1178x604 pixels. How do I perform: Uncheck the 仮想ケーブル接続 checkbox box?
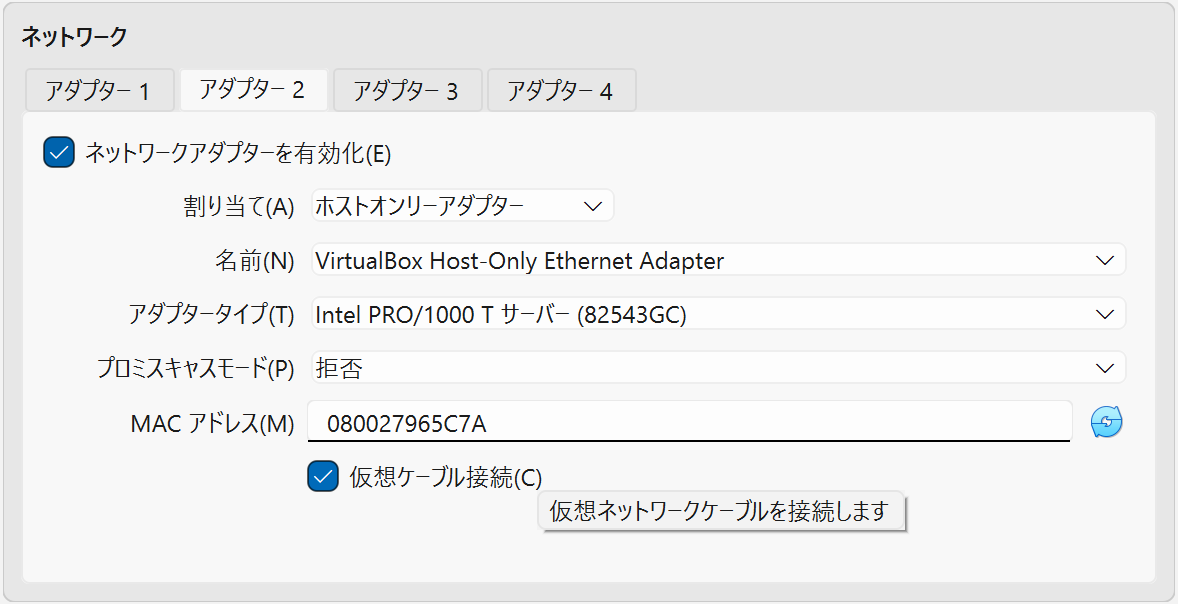[322, 477]
